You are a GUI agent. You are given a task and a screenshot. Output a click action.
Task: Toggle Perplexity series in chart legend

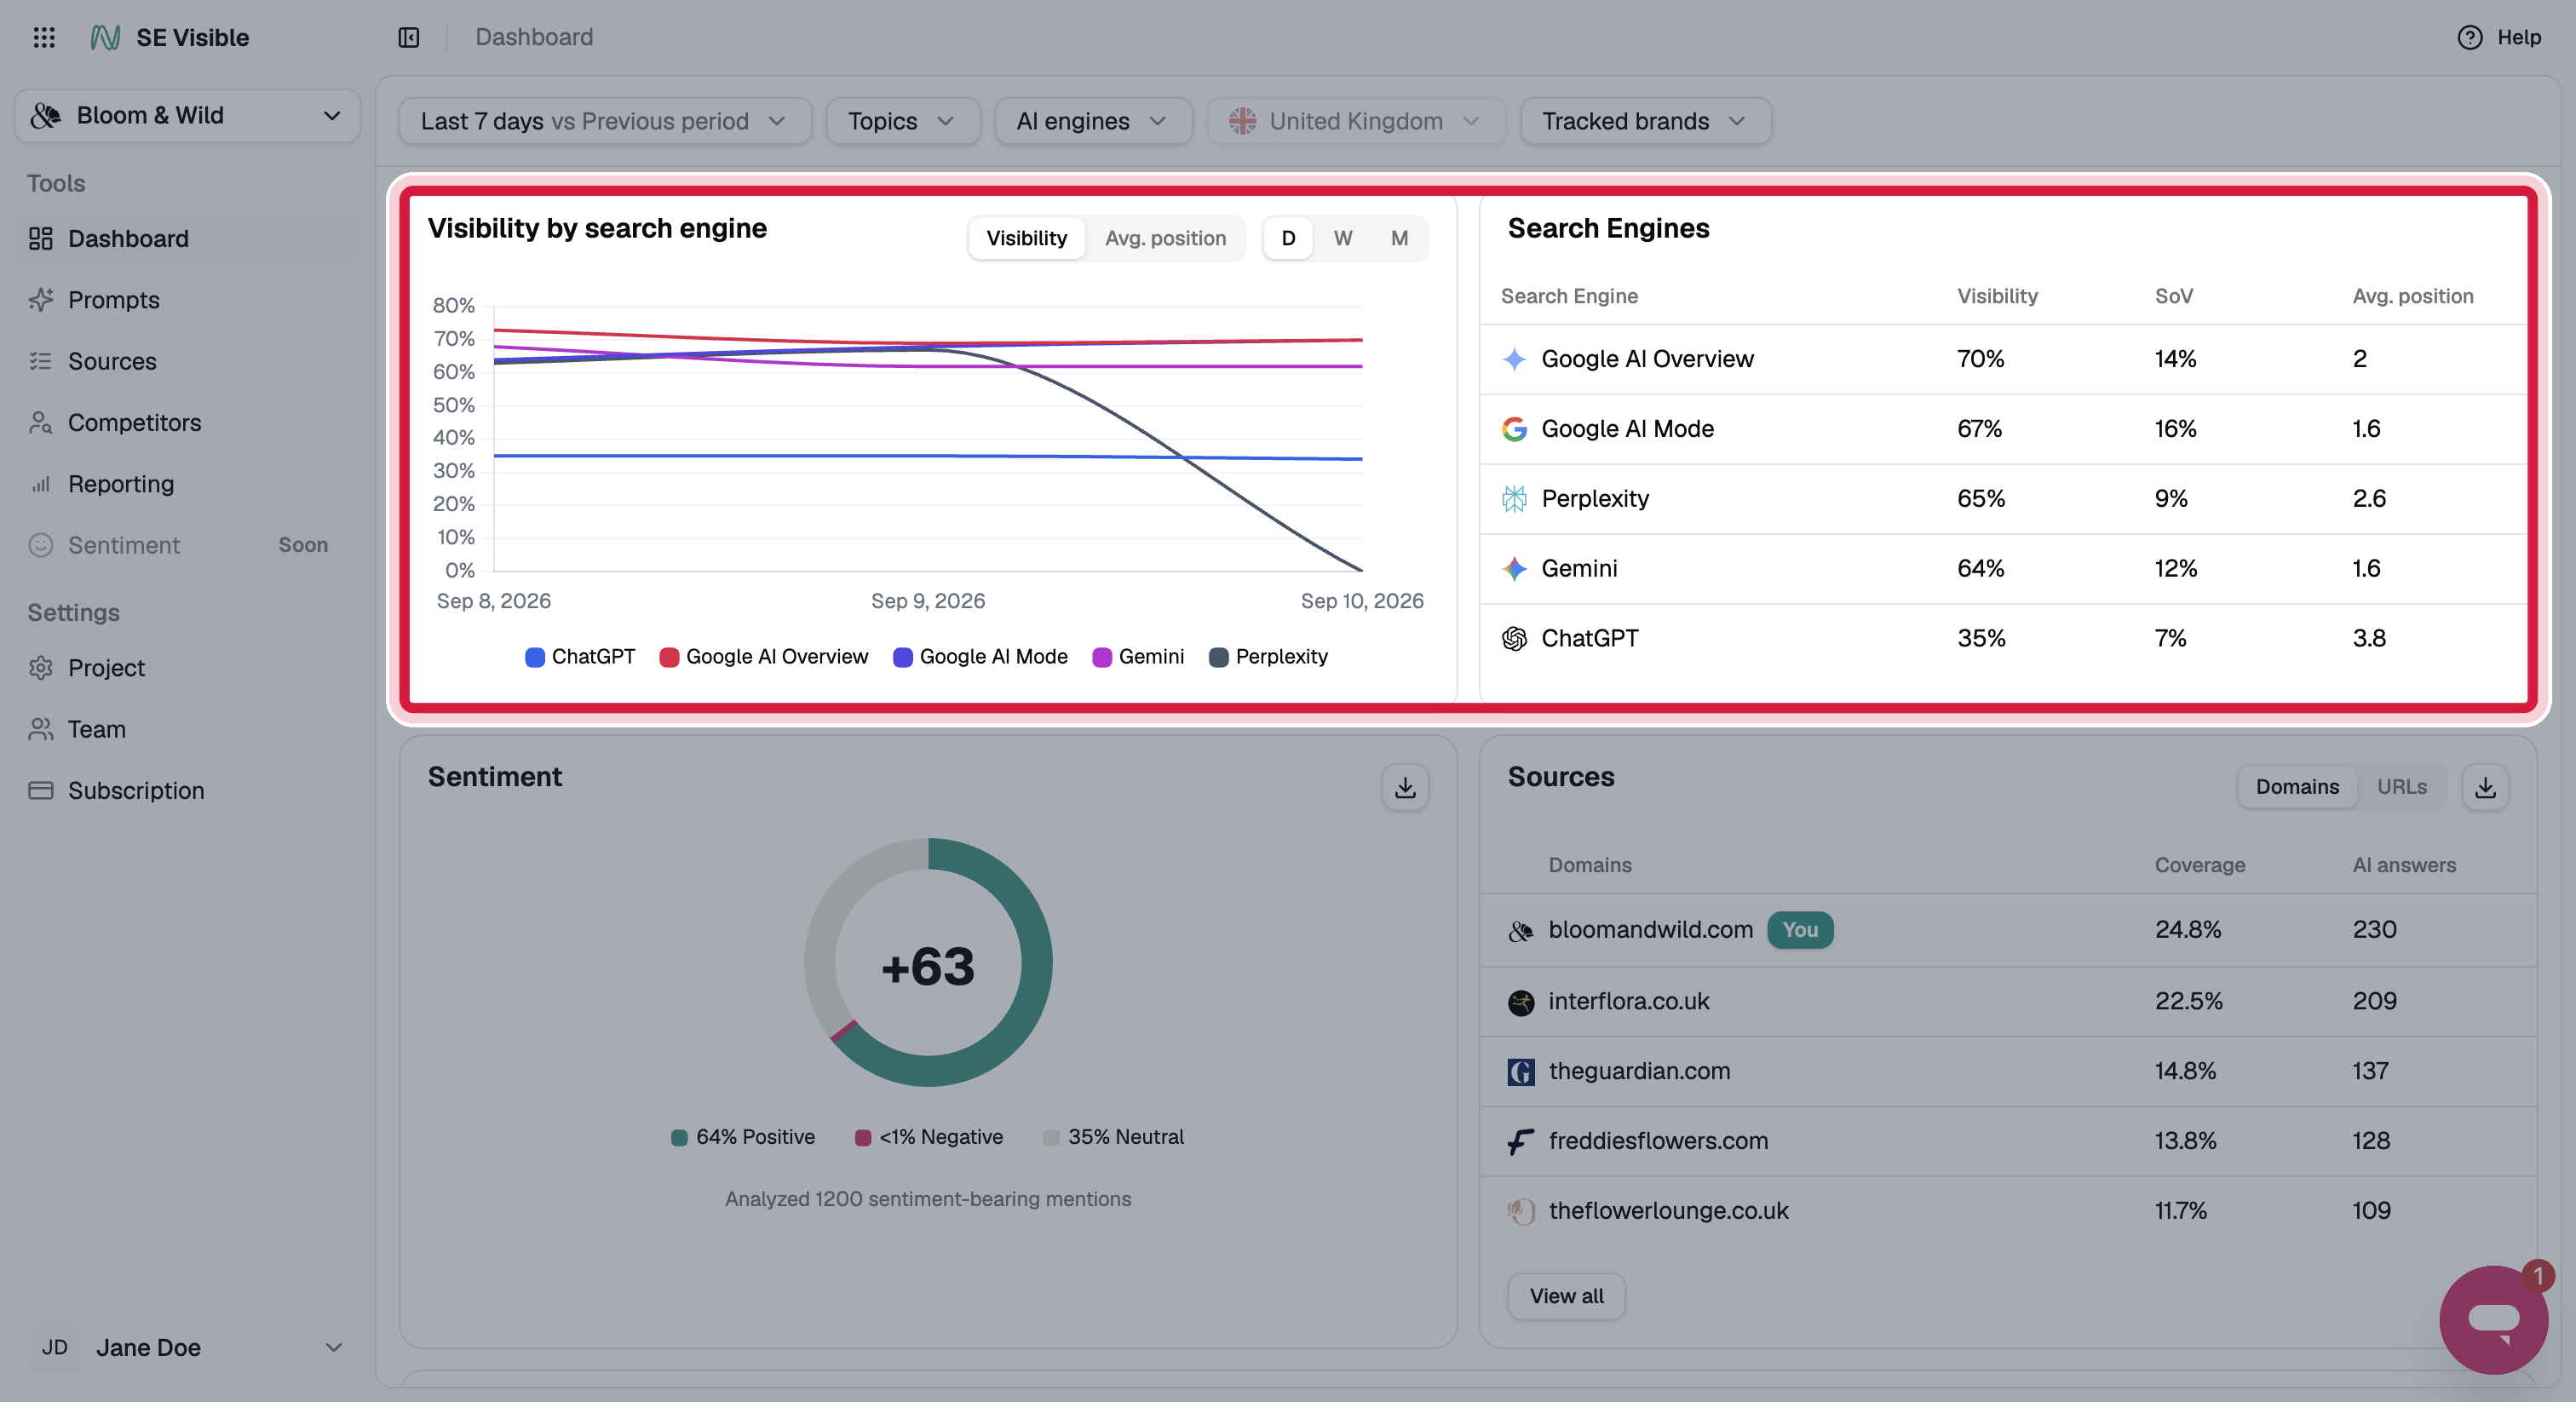click(x=1268, y=657)
